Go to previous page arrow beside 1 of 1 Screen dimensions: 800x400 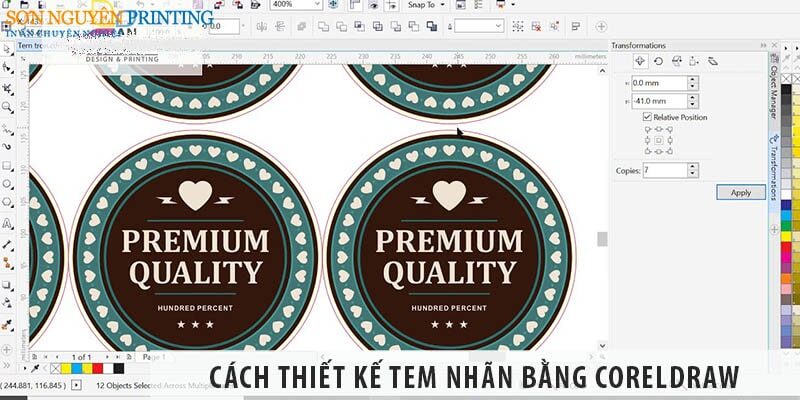coord(57,357)
